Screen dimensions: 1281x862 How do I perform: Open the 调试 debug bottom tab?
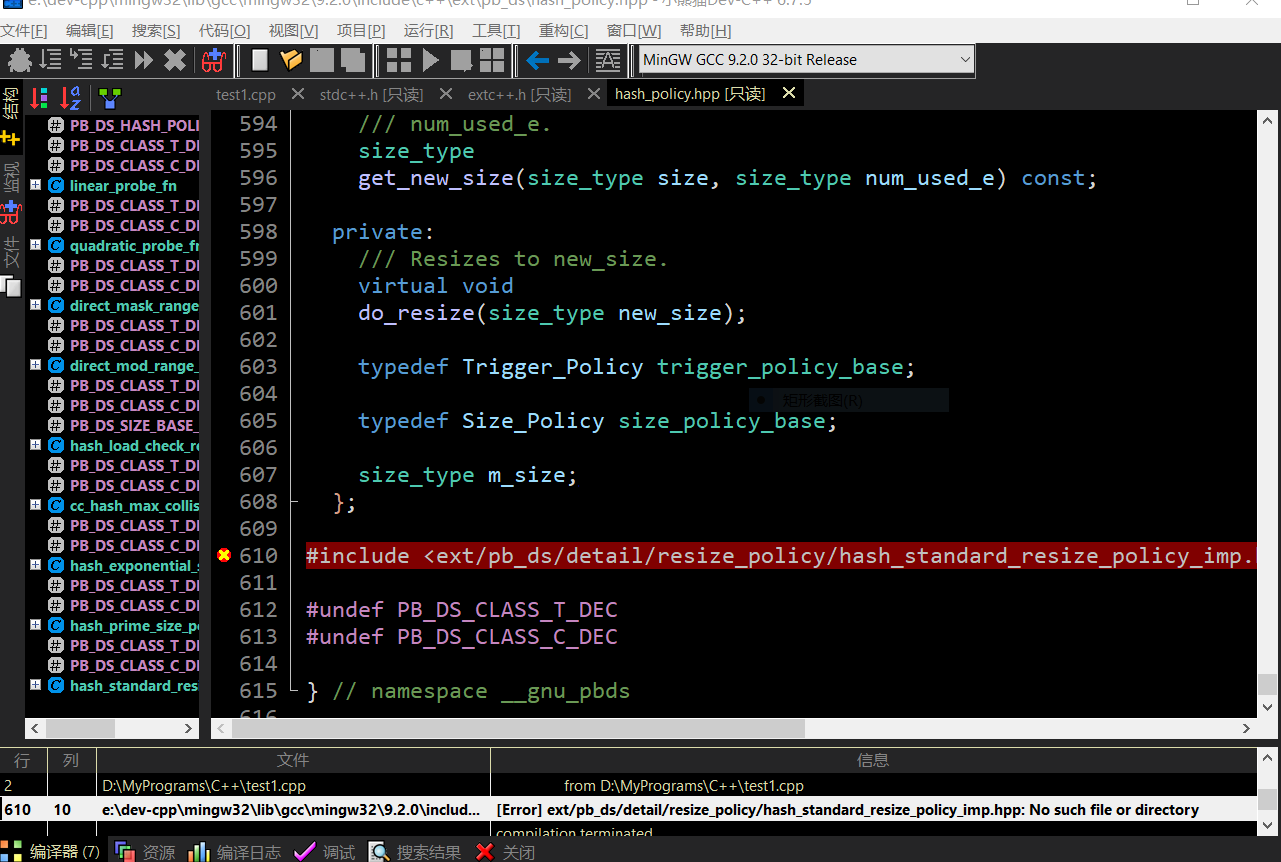coord(326,852)
